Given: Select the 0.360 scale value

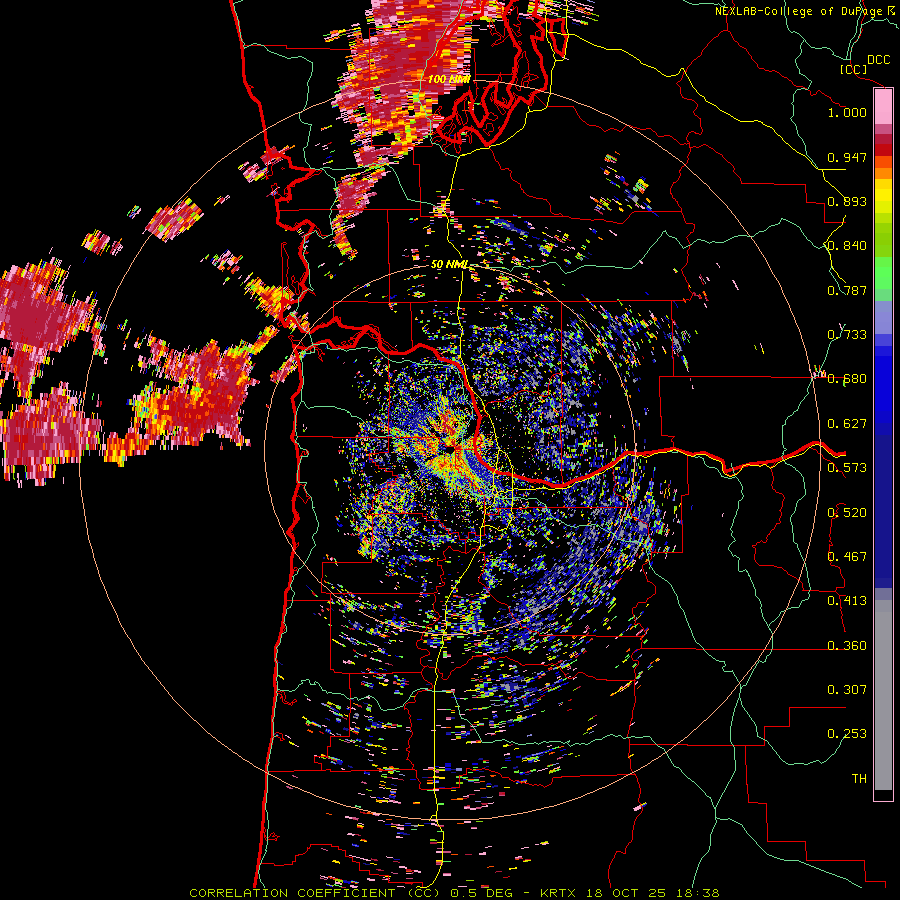Looking at the screenshot, I should [847, 646].
